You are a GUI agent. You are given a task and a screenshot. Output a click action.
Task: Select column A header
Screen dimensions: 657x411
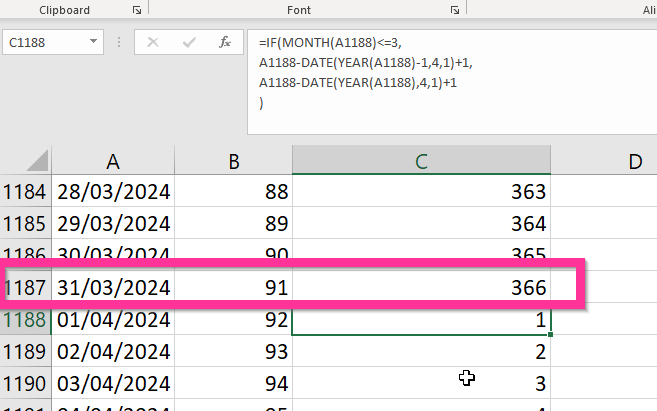113,161
